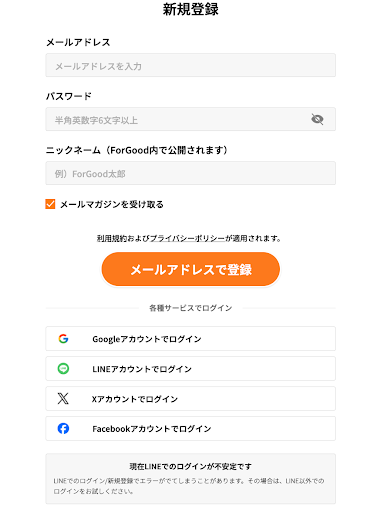Image resolution: width=384 pixels, height=512 pixels.
Task: Select Googleアカウントでログイン
Action: 190,339
